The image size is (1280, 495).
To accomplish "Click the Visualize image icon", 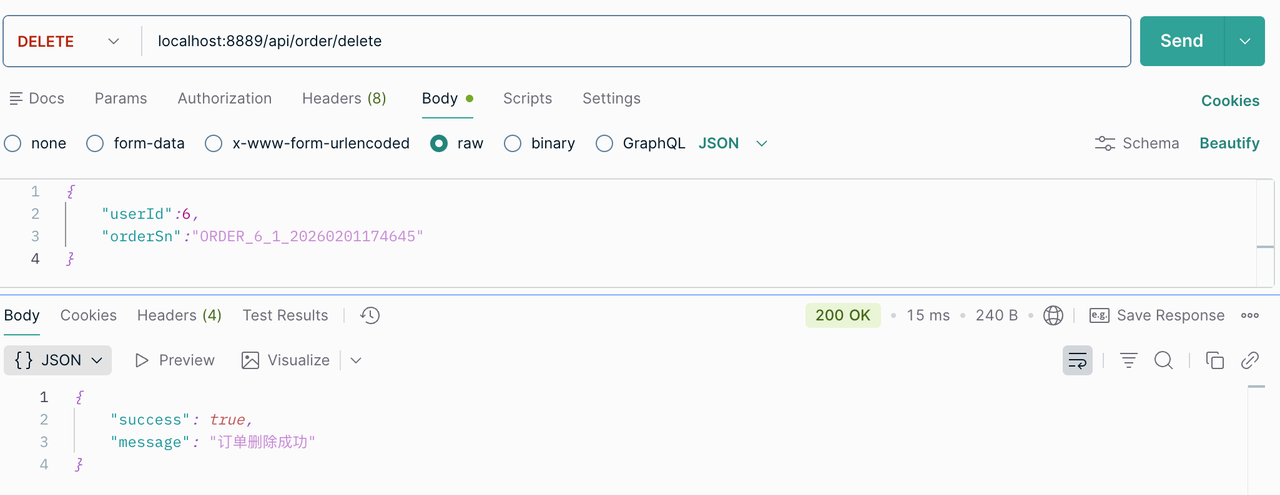I will click(x=250, y=360).
